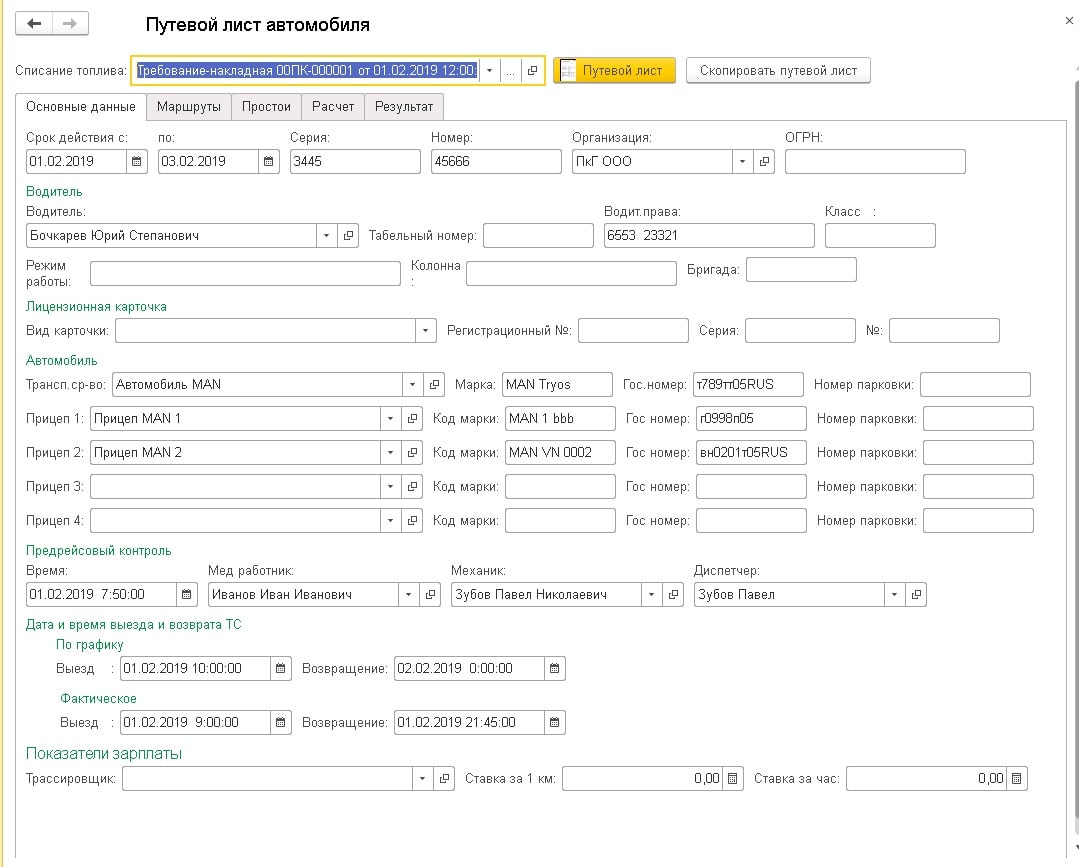Image resolution: width=1079 pixels, height=867 pixels.
Task: Click Код марки field MAN VN 0002
Action: coord(560,453)
